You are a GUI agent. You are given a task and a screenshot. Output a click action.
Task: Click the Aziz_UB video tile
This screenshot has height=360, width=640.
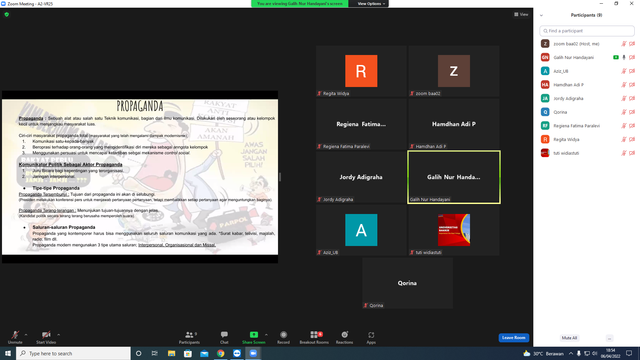[x=361, y=230]
